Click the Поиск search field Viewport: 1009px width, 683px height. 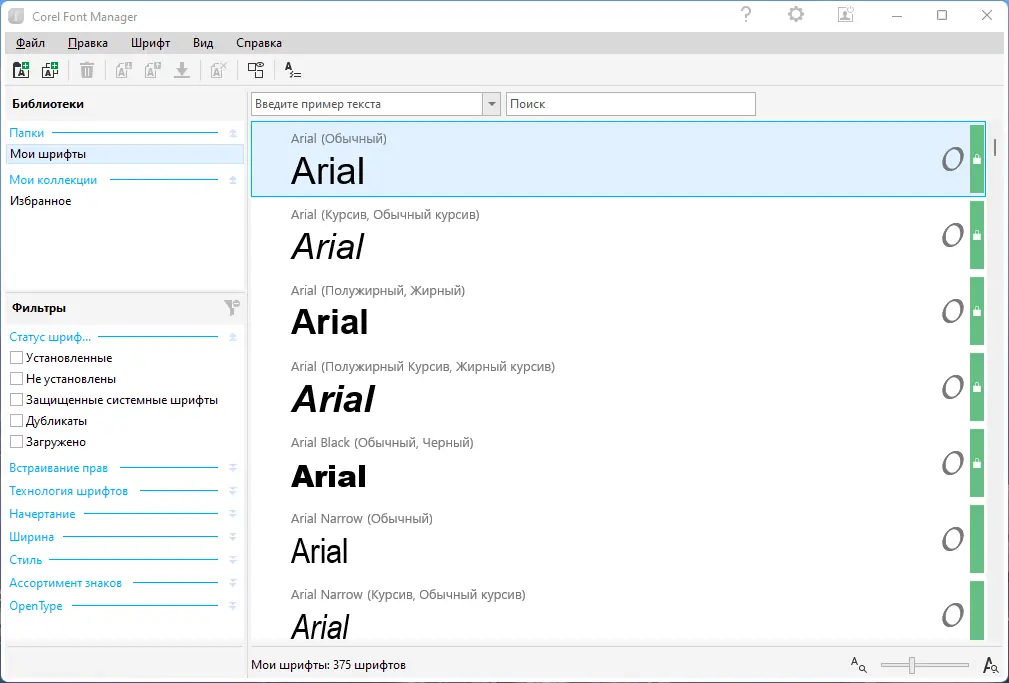[631, 104]
